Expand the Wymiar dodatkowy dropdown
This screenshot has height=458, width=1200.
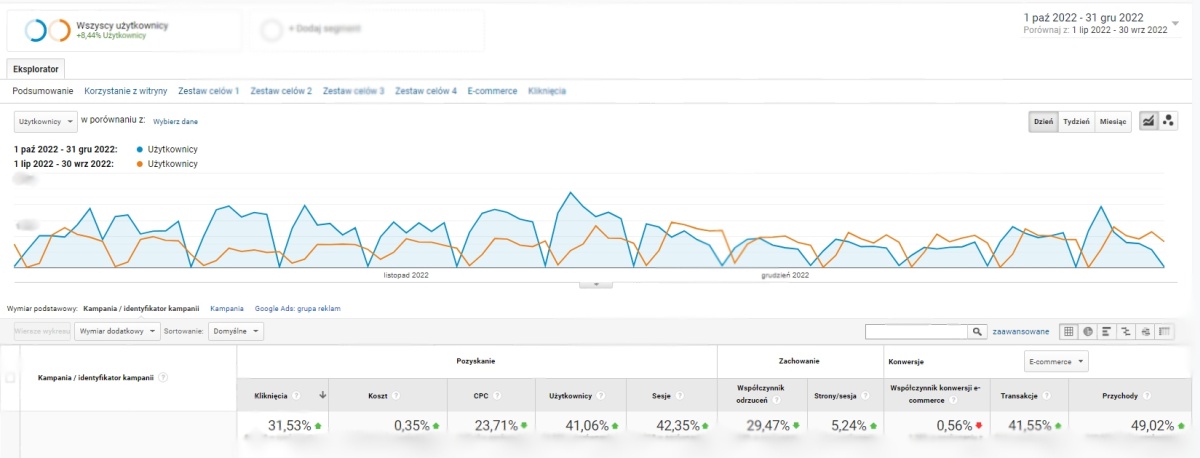point(117,331)
